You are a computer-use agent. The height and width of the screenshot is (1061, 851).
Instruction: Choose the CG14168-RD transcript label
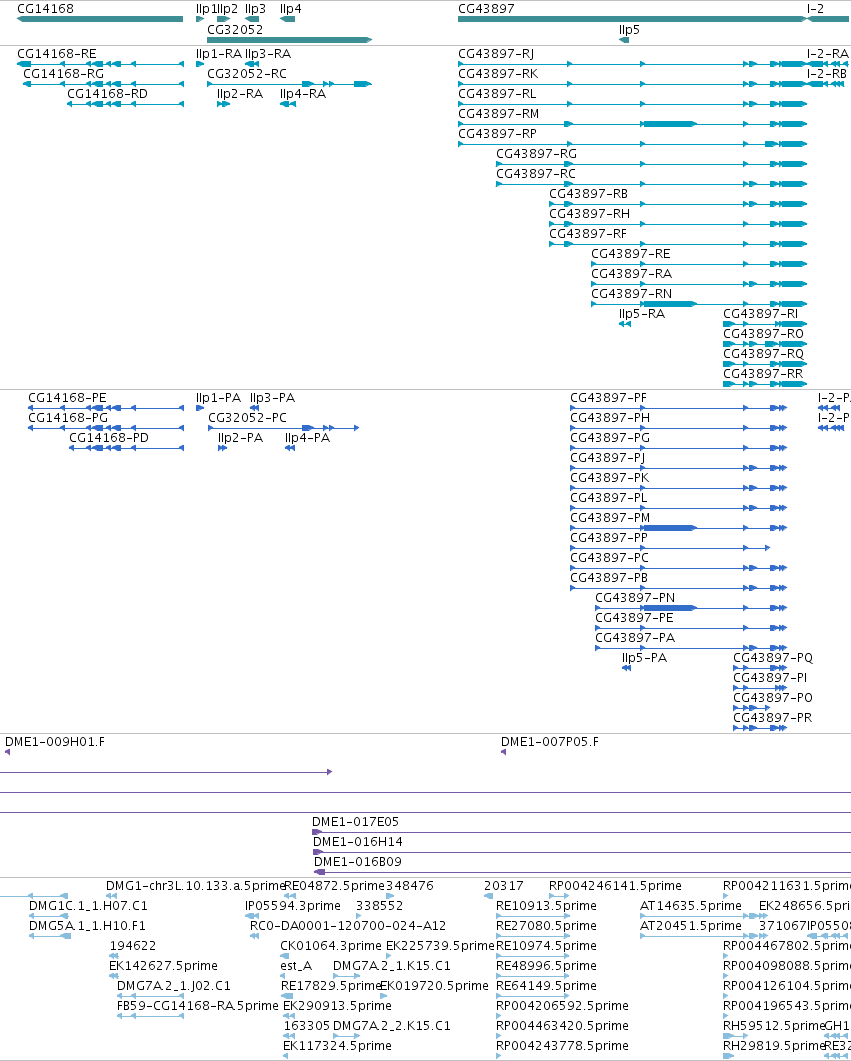pyautogui.click(x=107, y=93)
